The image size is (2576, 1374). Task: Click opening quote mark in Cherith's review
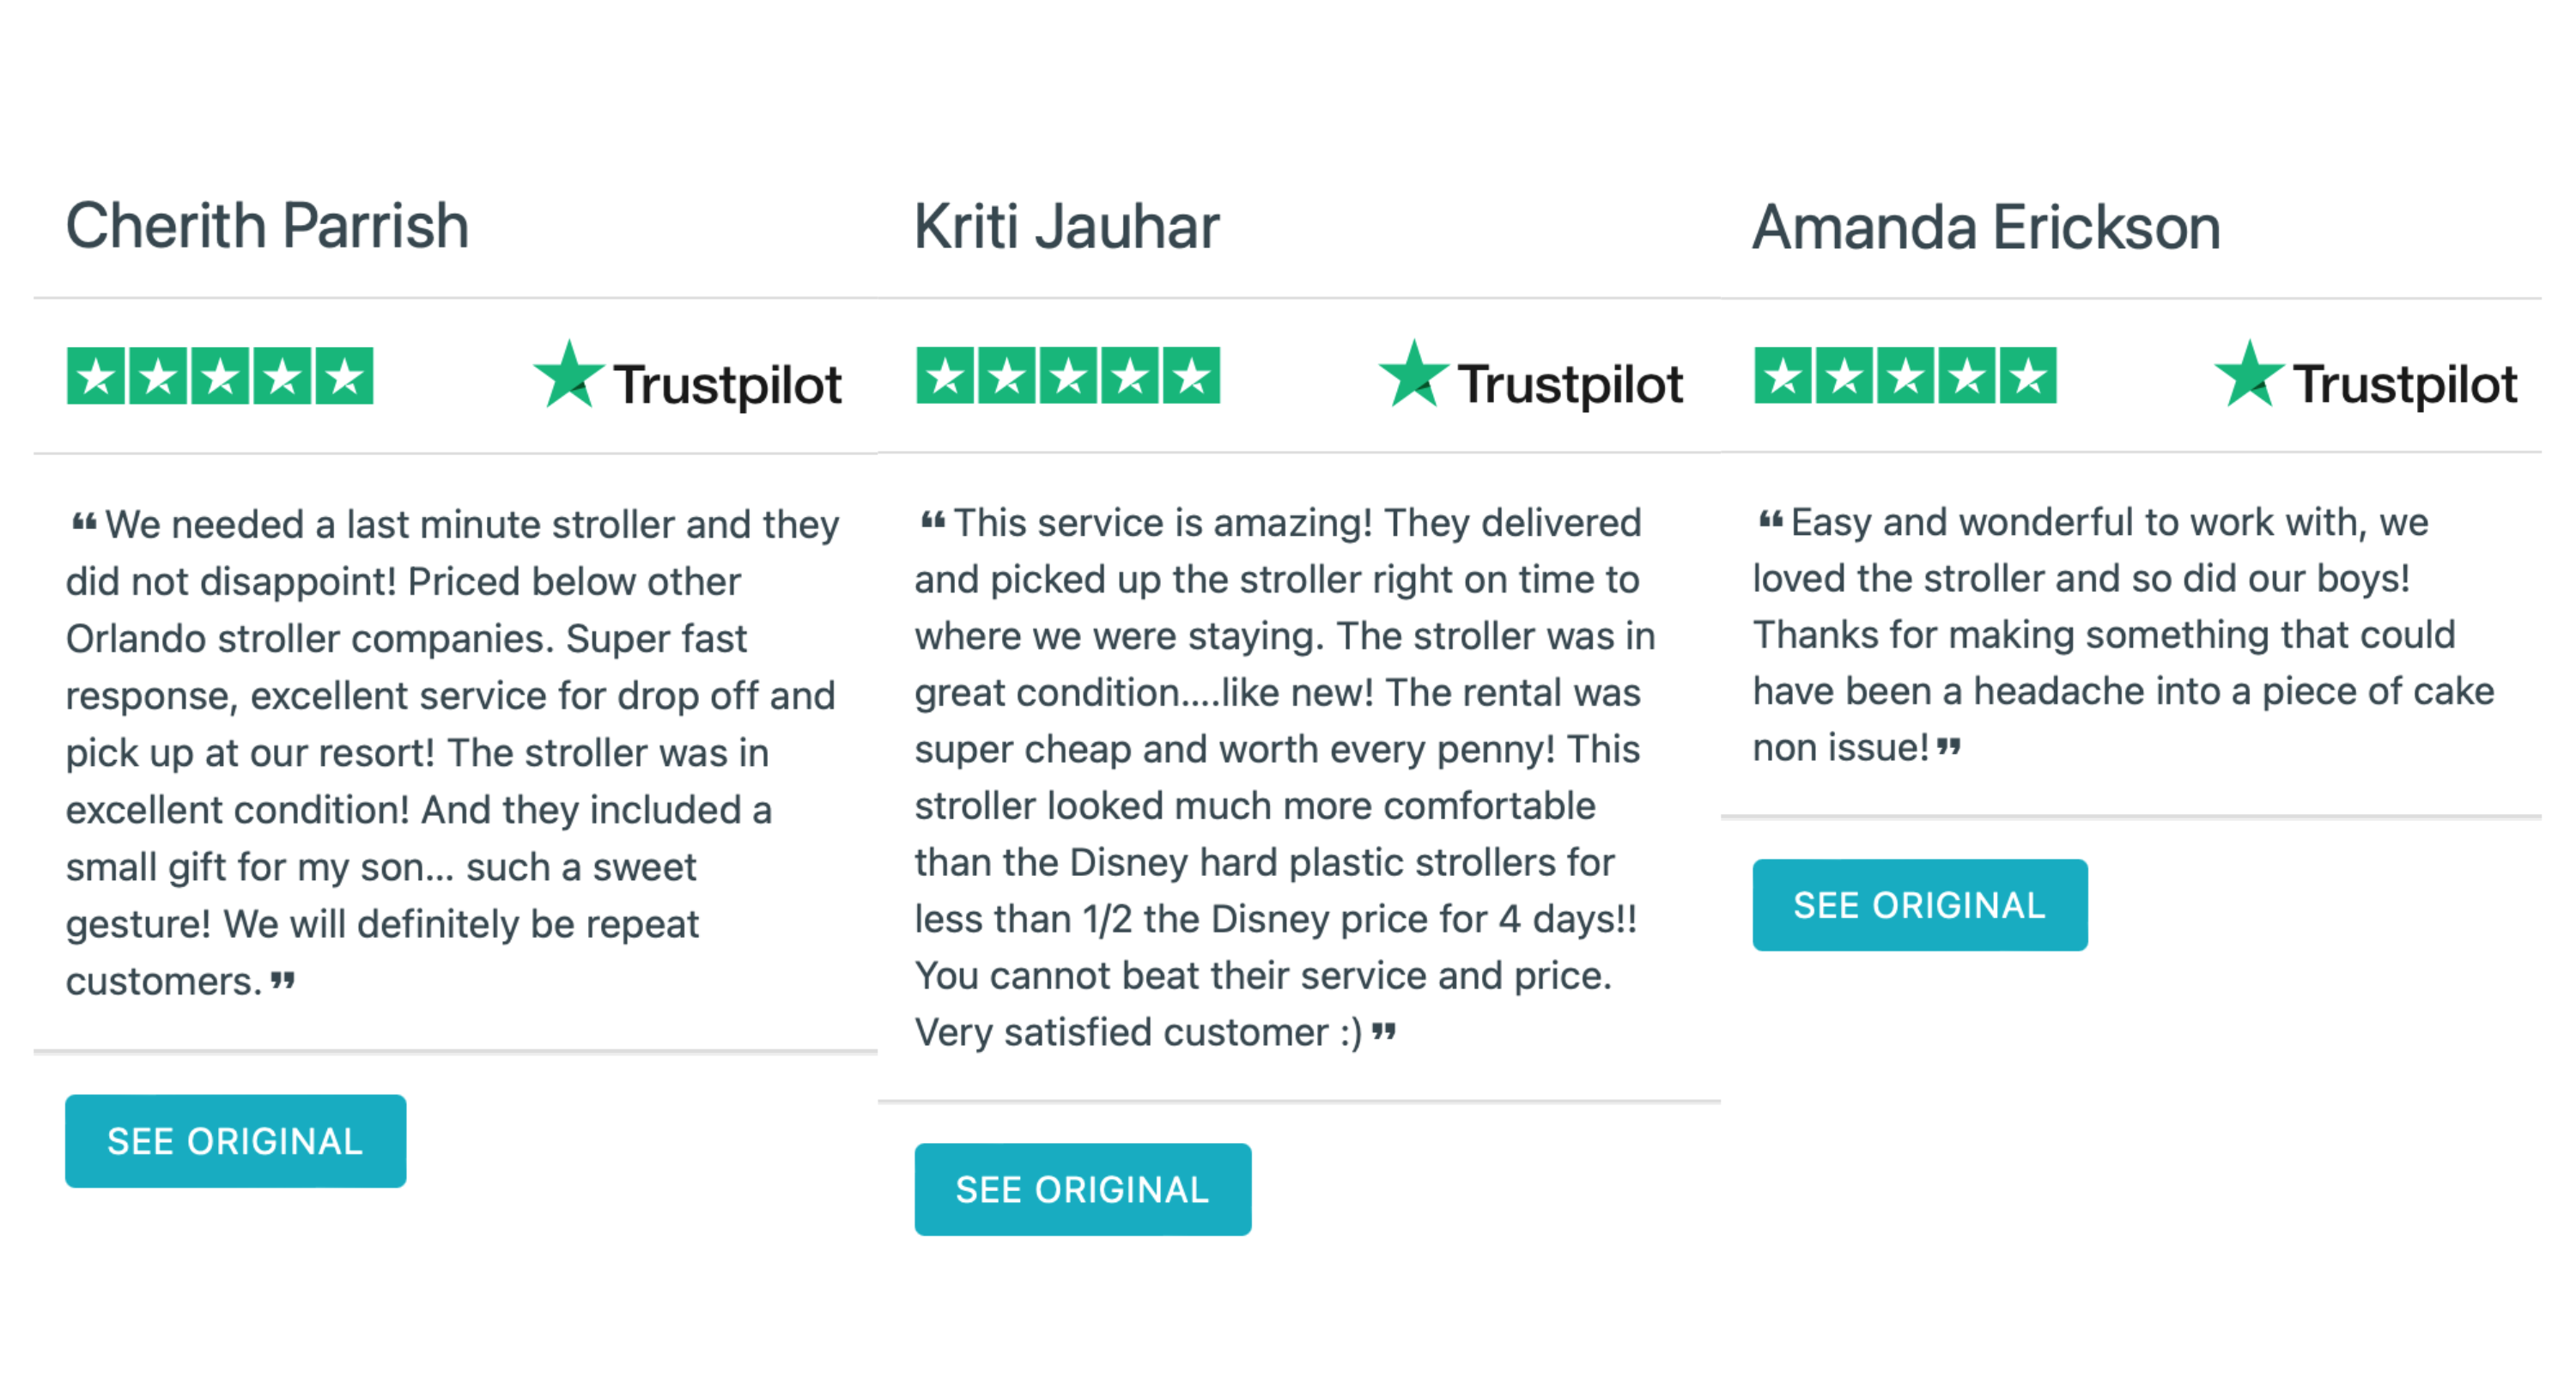point(84,522)
